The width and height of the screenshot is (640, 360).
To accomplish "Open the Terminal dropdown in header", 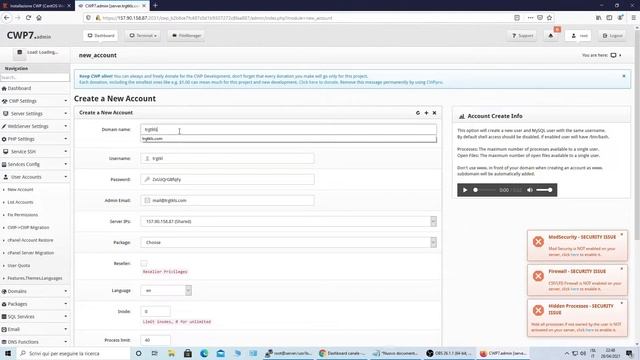I will click(143, 36).
